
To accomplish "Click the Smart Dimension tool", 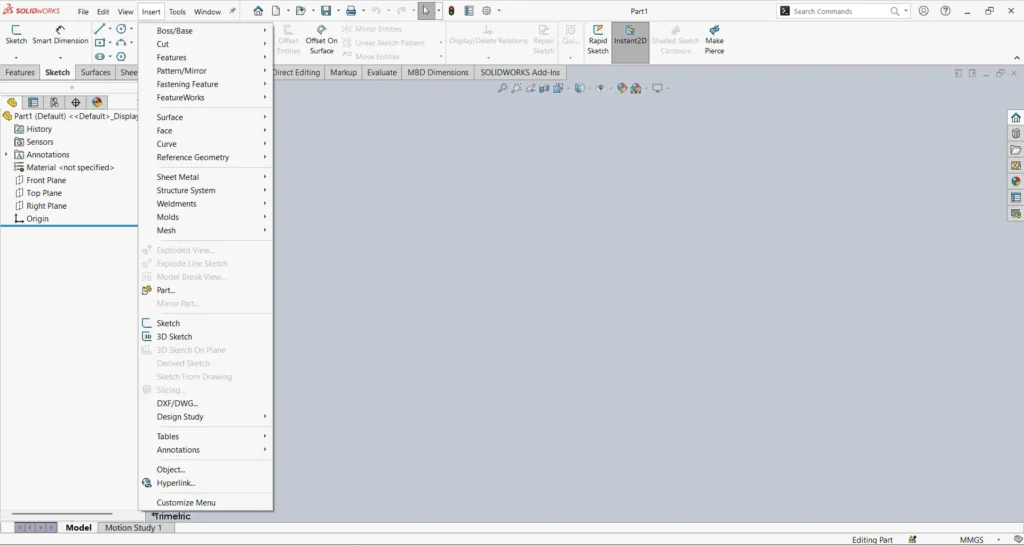I will pos(60,35).
